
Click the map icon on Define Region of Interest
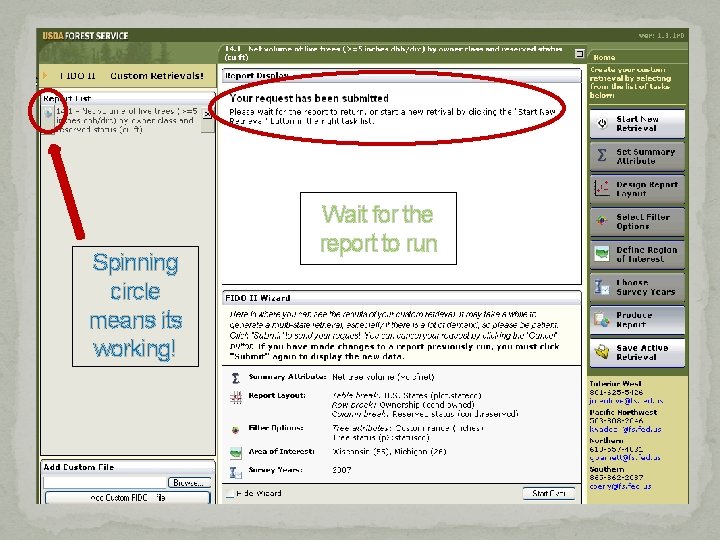coord(602,253)
